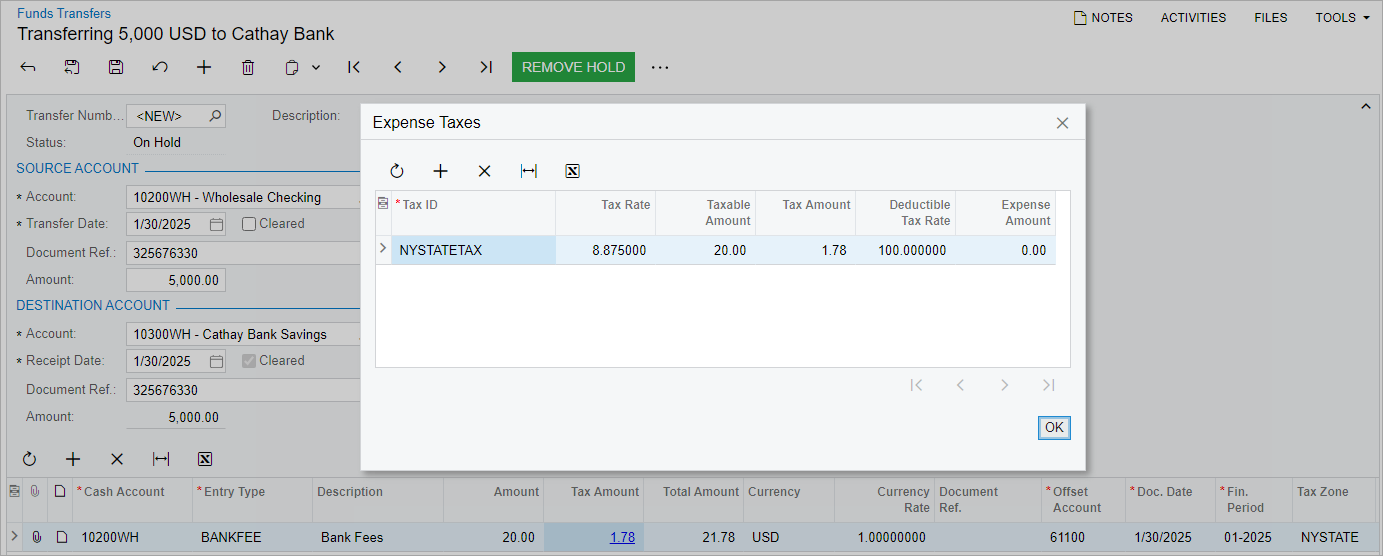Open the 1.78 tax amount link
Image resolution: width=1383 pixels, height=556 pixels.
click(x=622, y=537)
